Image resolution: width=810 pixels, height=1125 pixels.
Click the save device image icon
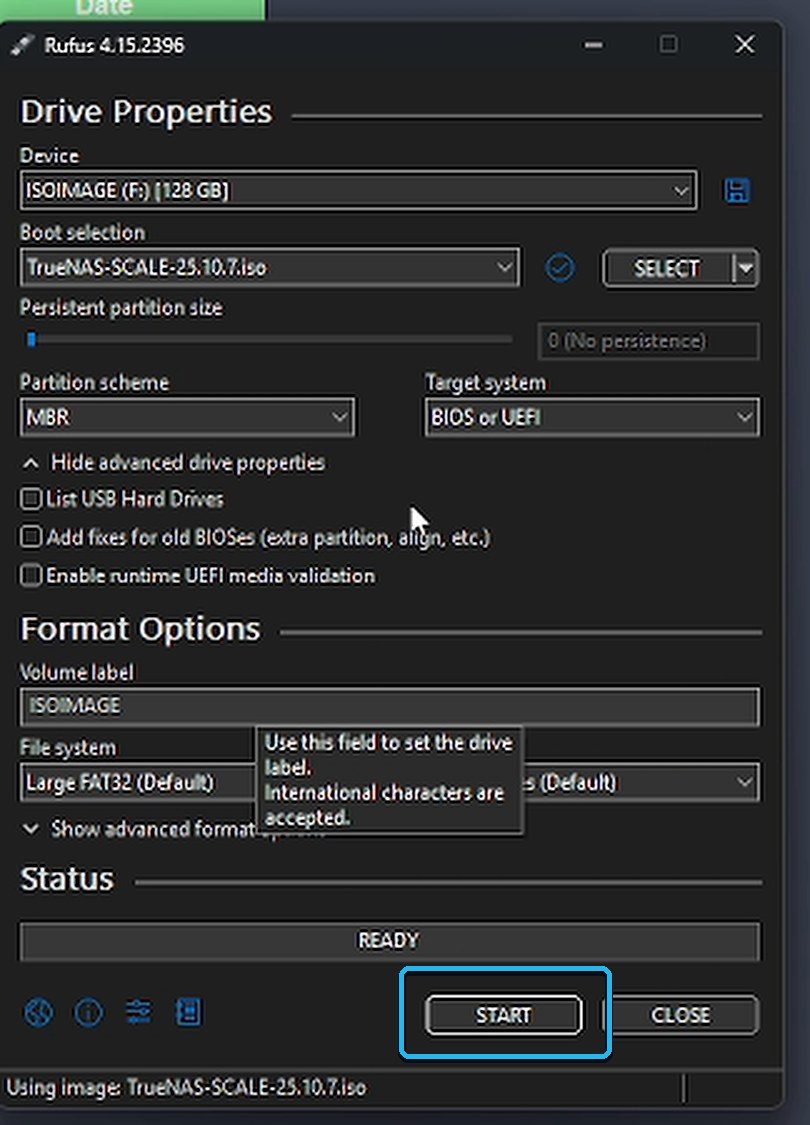[x=737, y=191]
